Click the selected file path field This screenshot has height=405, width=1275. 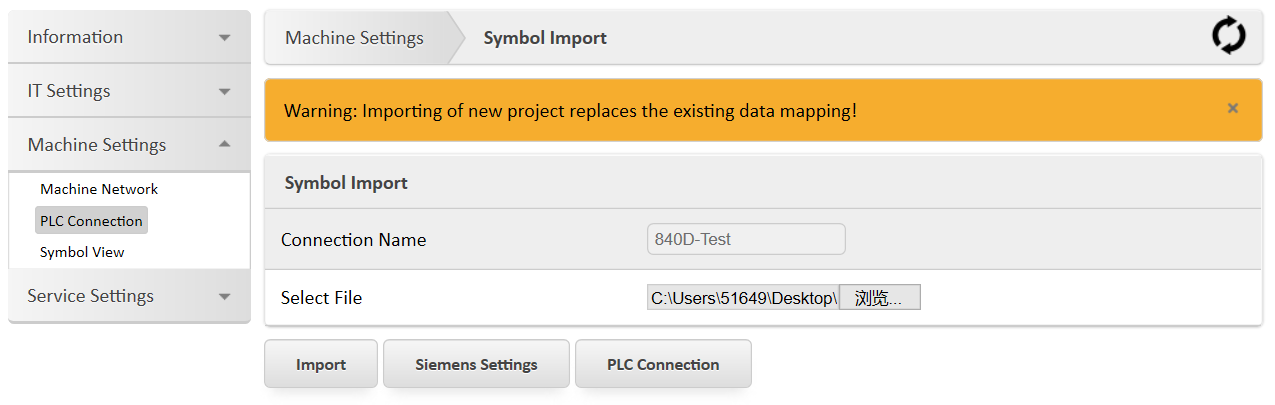[742, 298]
